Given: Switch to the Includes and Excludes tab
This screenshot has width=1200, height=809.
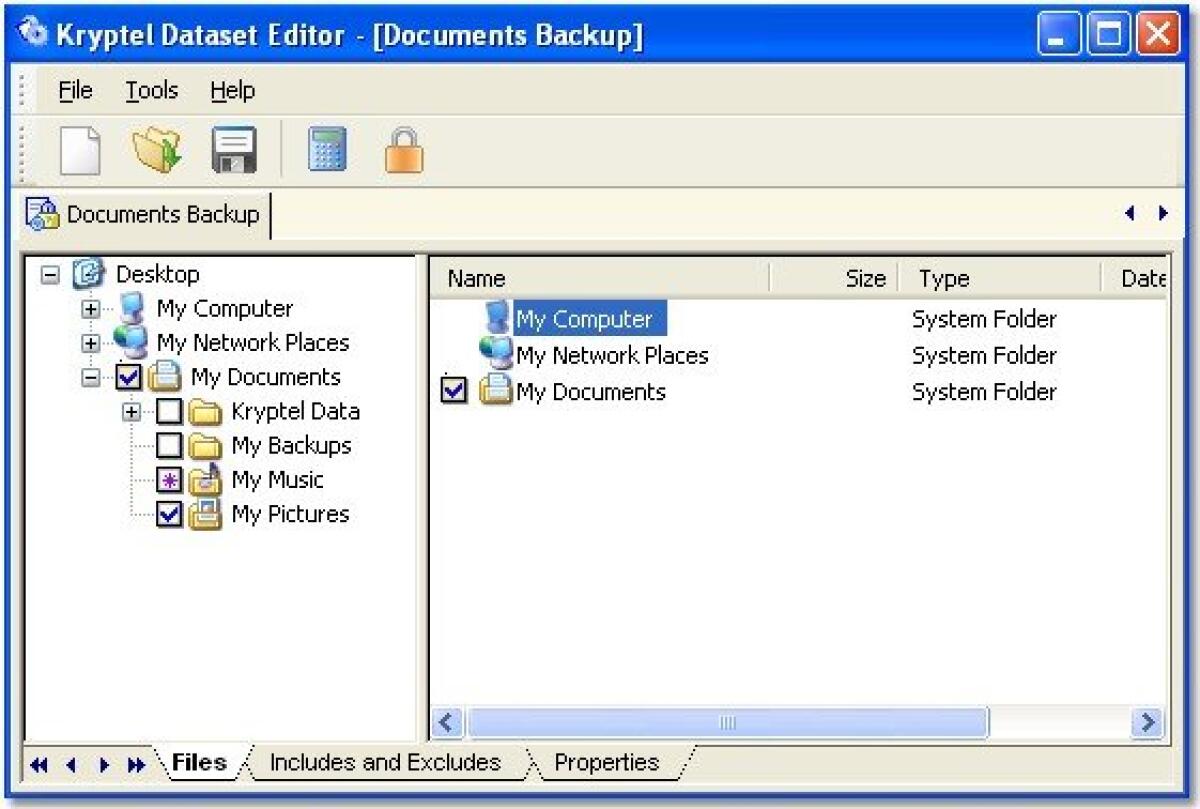Looking at the screenshot, I should [x=383, y=762].
